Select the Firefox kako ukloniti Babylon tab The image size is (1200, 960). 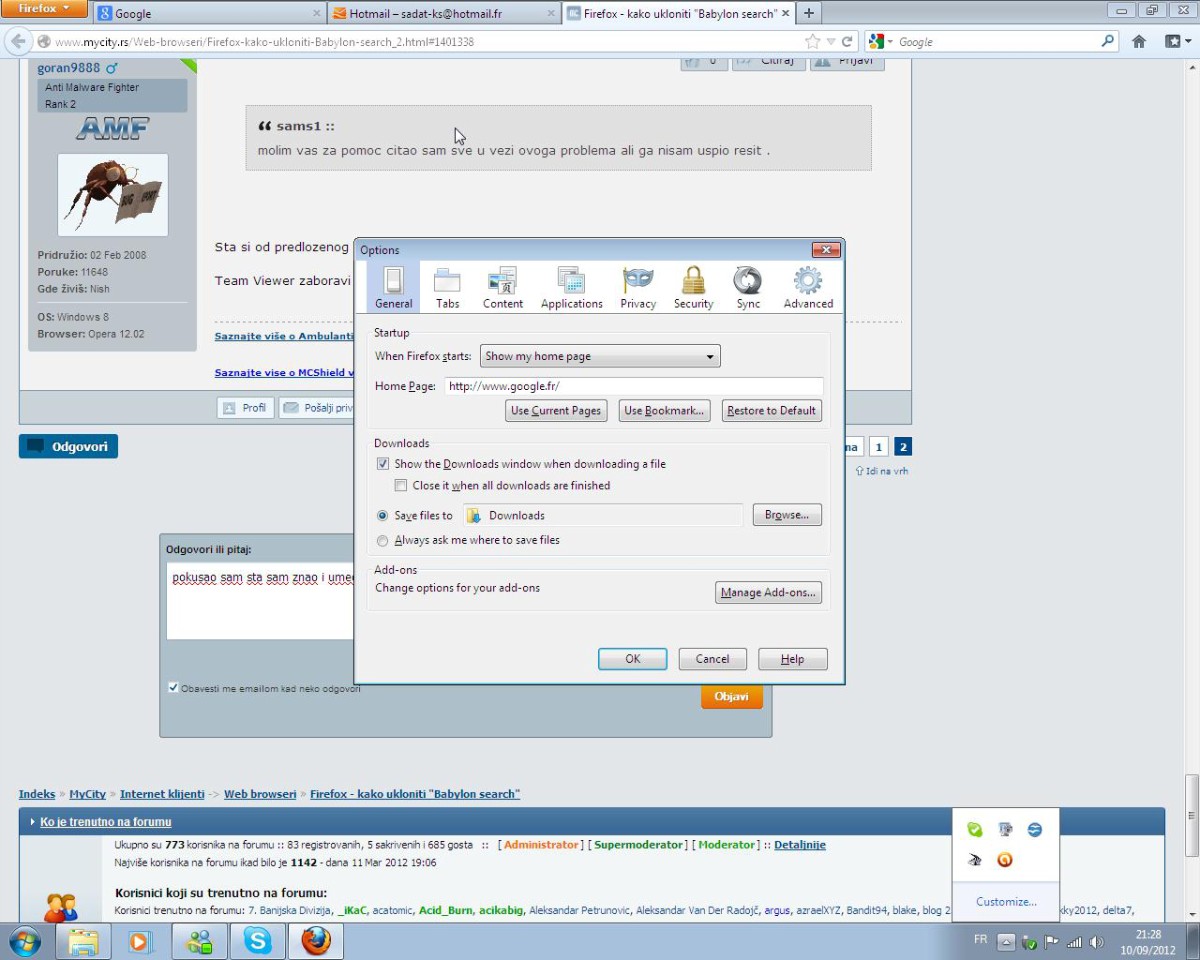pyautogui.click(x=677, y=14)
